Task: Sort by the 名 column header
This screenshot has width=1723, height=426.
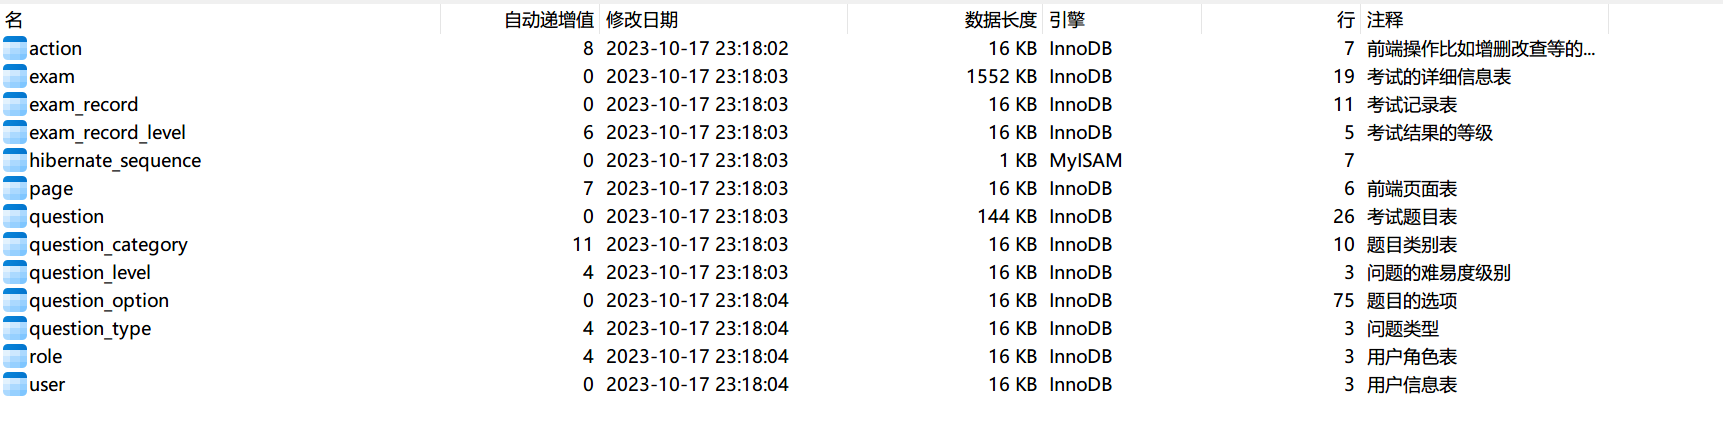Action: point(14,20)
